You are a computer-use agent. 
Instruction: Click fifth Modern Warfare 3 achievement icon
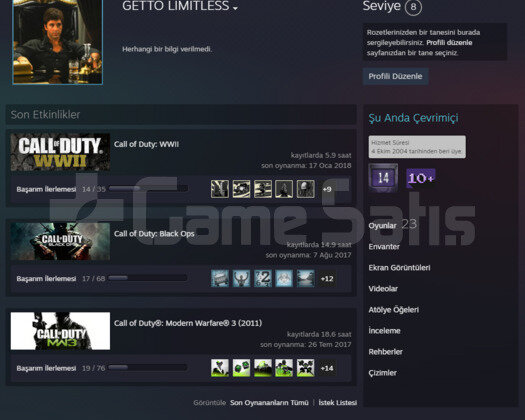(x=306, y=368)
